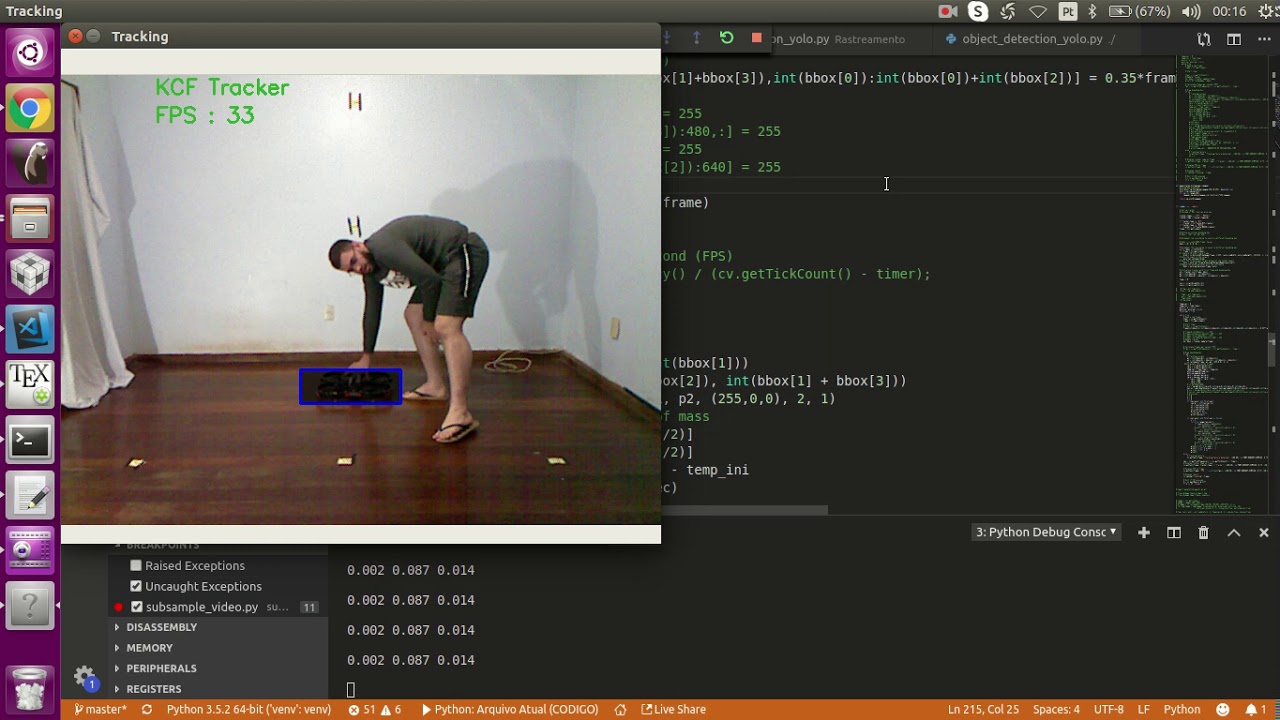Image resolution: width=1280 pixels, height=720 pixels.
Task: Click the Step Into debug arrow
Action: (x=667, y=38)
